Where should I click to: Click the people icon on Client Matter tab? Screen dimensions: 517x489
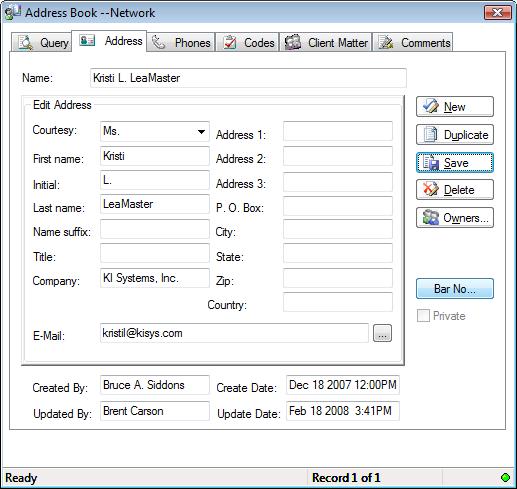293,43
